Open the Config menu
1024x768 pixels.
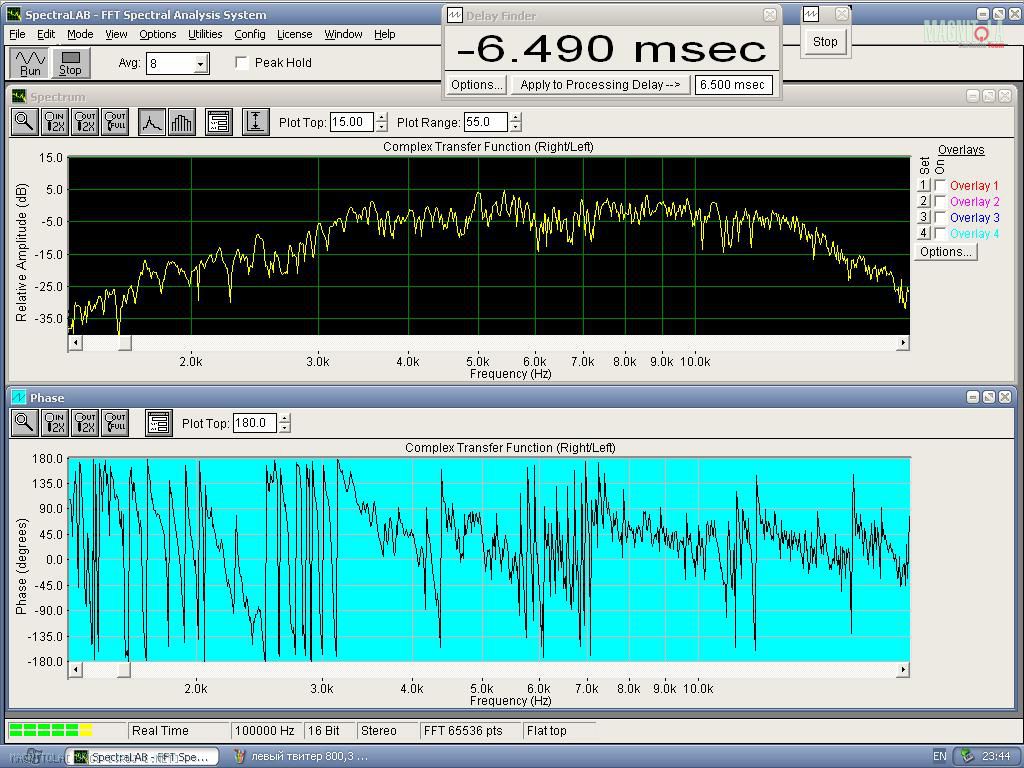[x=249, y=34]
